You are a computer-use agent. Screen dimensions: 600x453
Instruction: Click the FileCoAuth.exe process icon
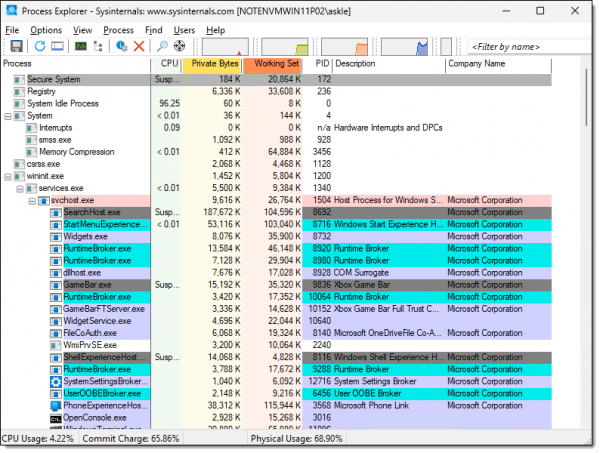[56, 333]
